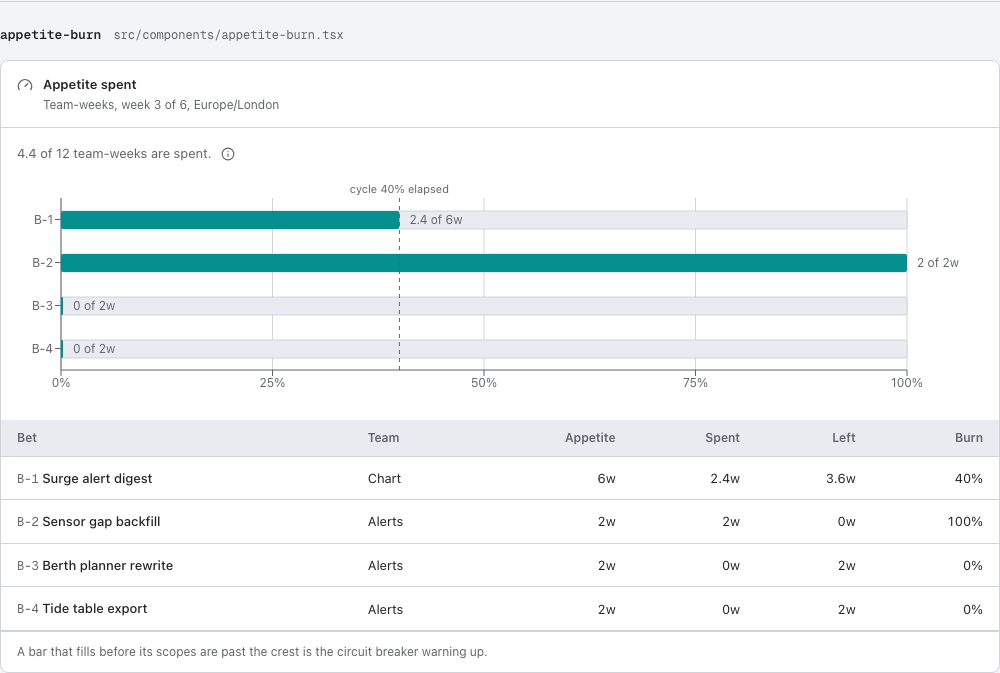
Task: Click the 'Team-weeks, week 3 of 6' subtitle
Action: pos(161,105)
